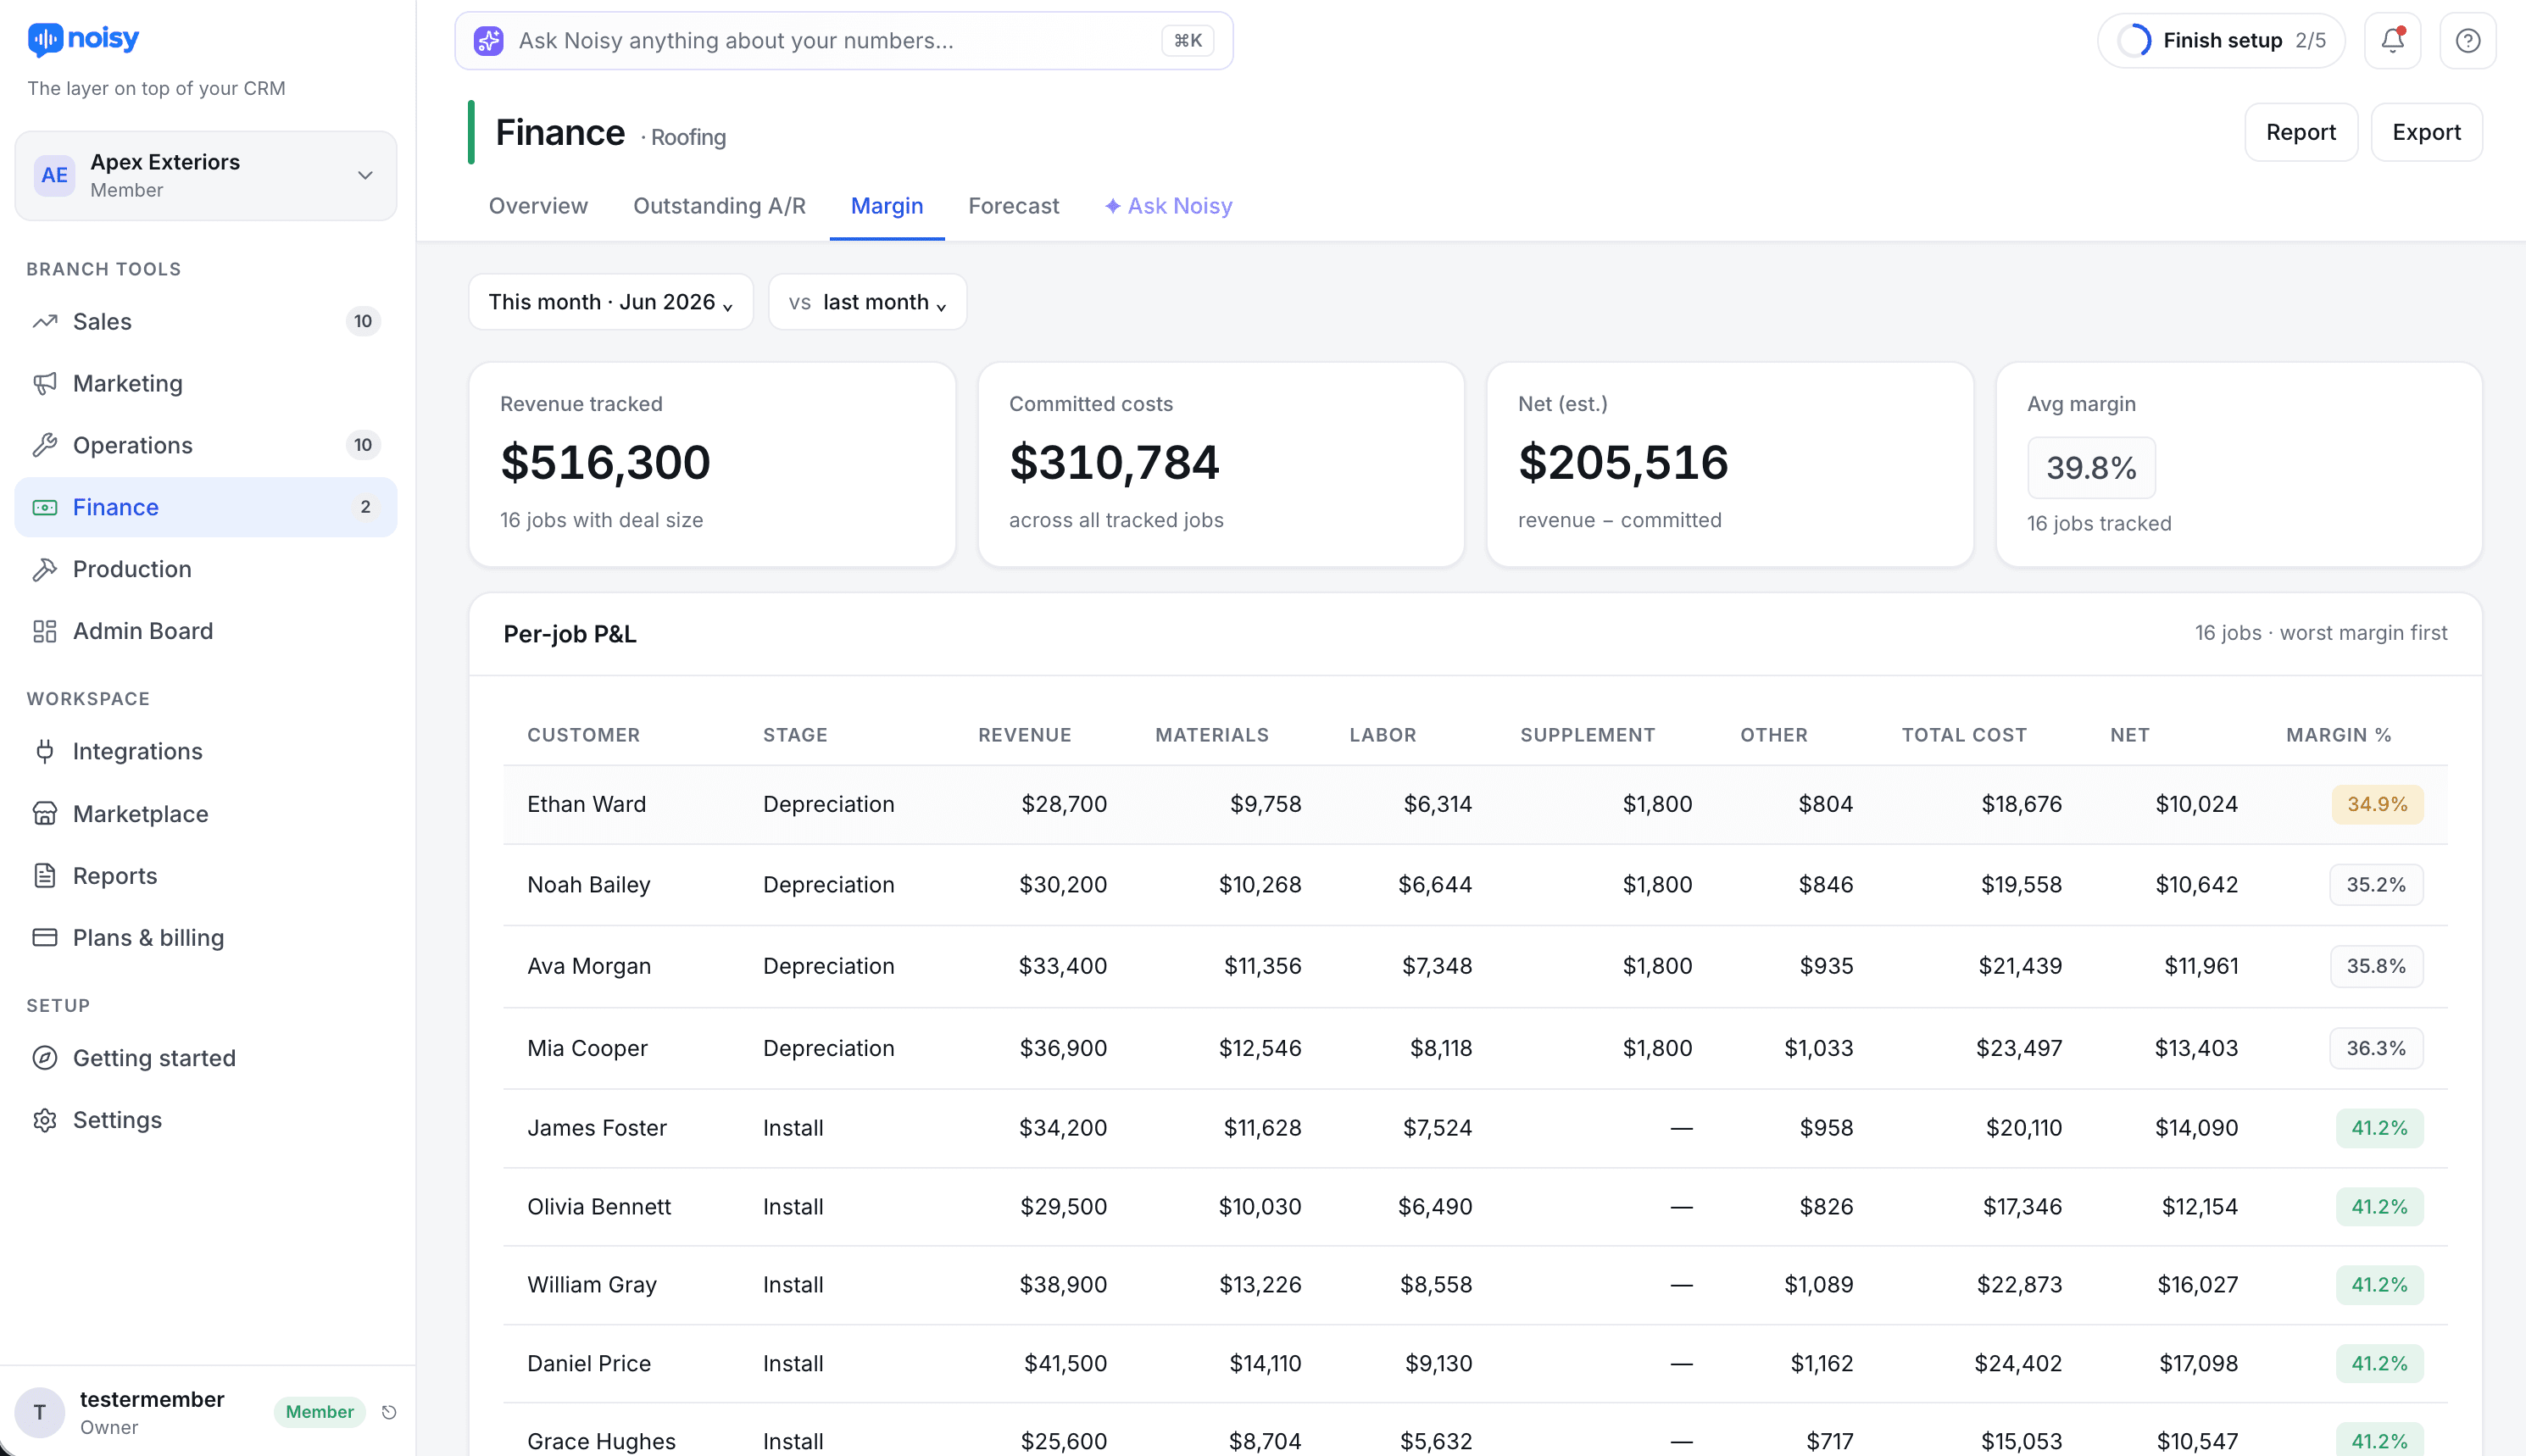The height and width of the screenshot is (1456, 2526).
Task: Click the AE workspace avatar
Action: pos(54,175)
